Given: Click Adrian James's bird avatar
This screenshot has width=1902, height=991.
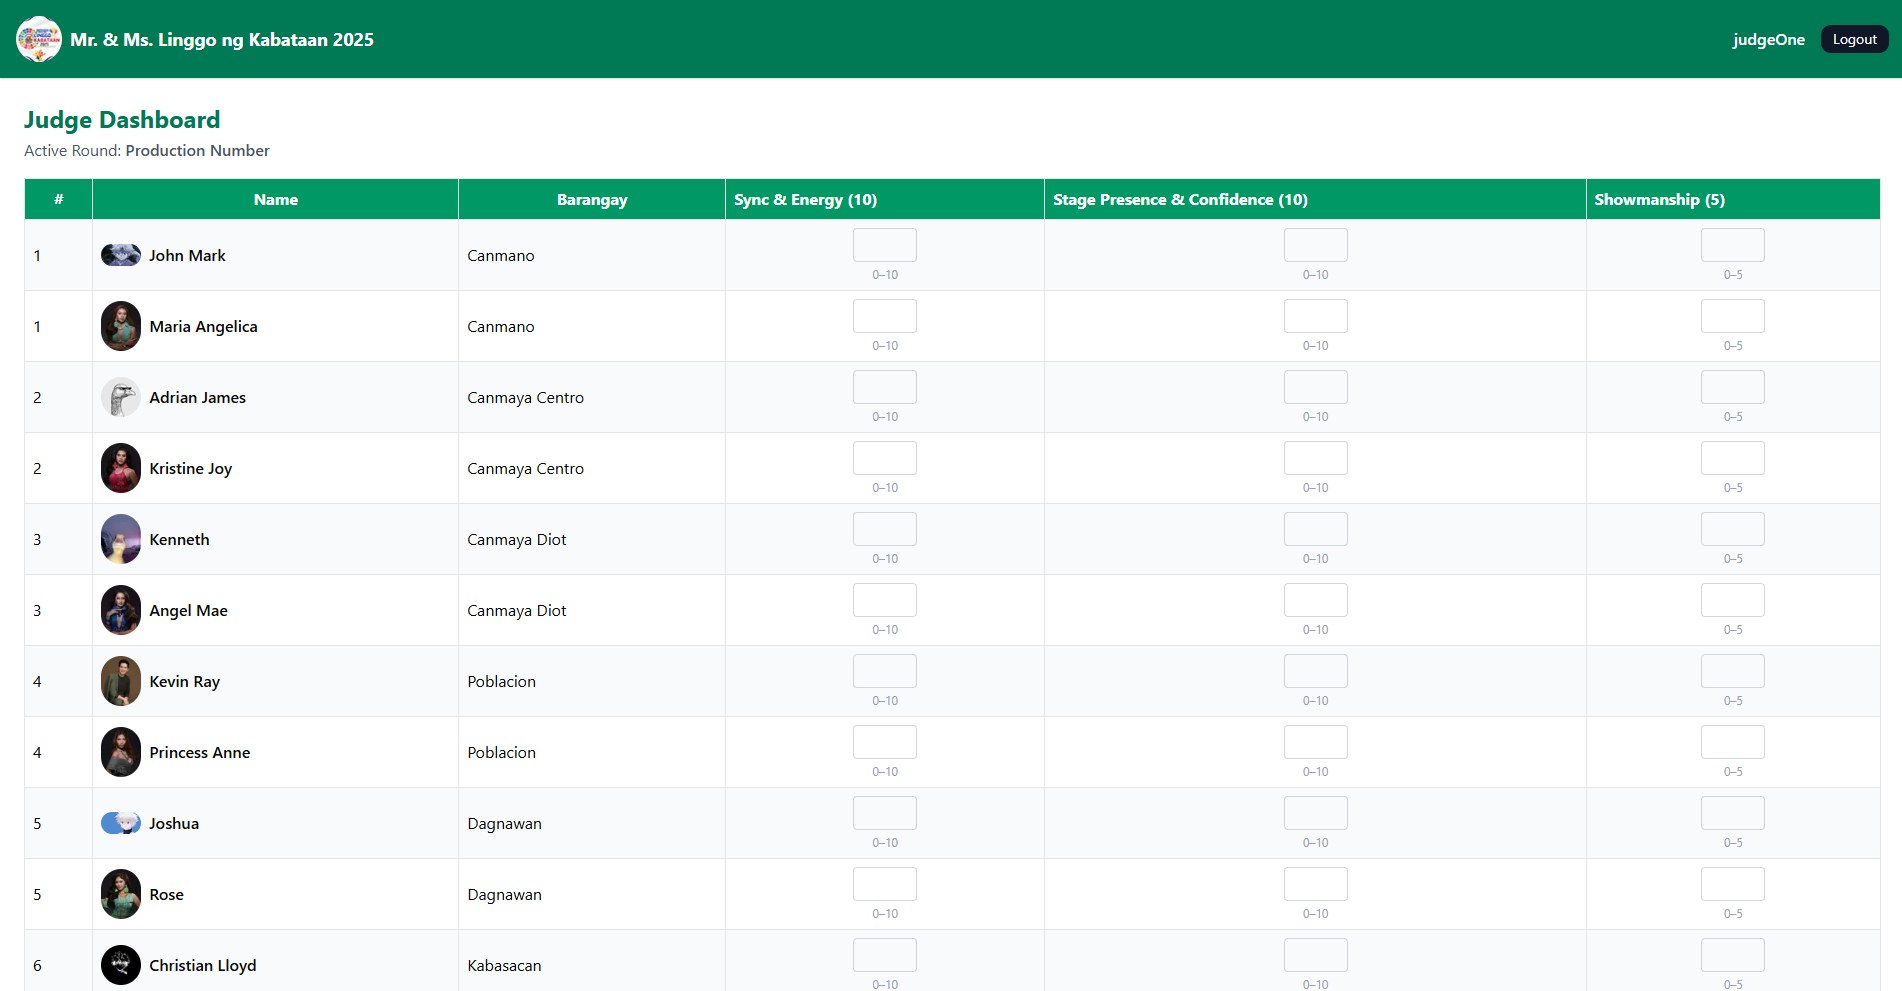Looking at the screenshot, I should [121, 397].
